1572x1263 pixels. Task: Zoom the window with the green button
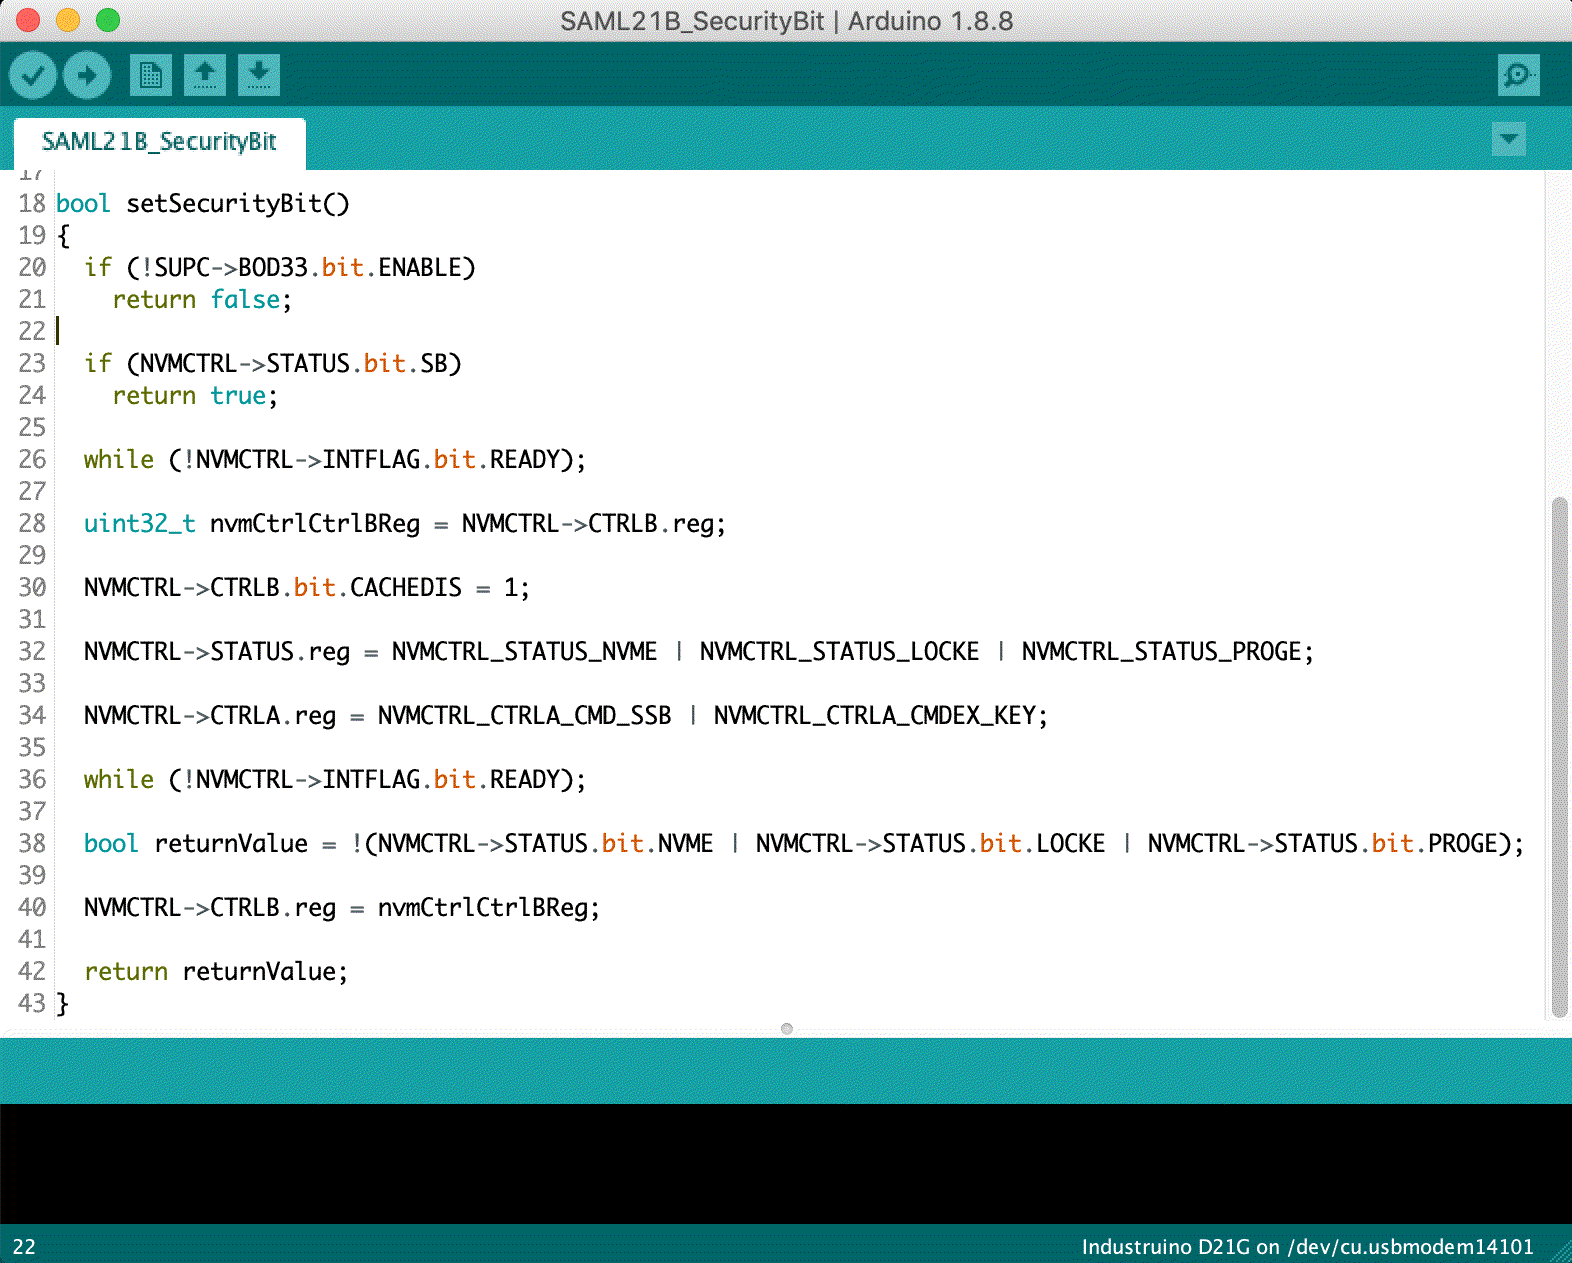coord(108,20)
